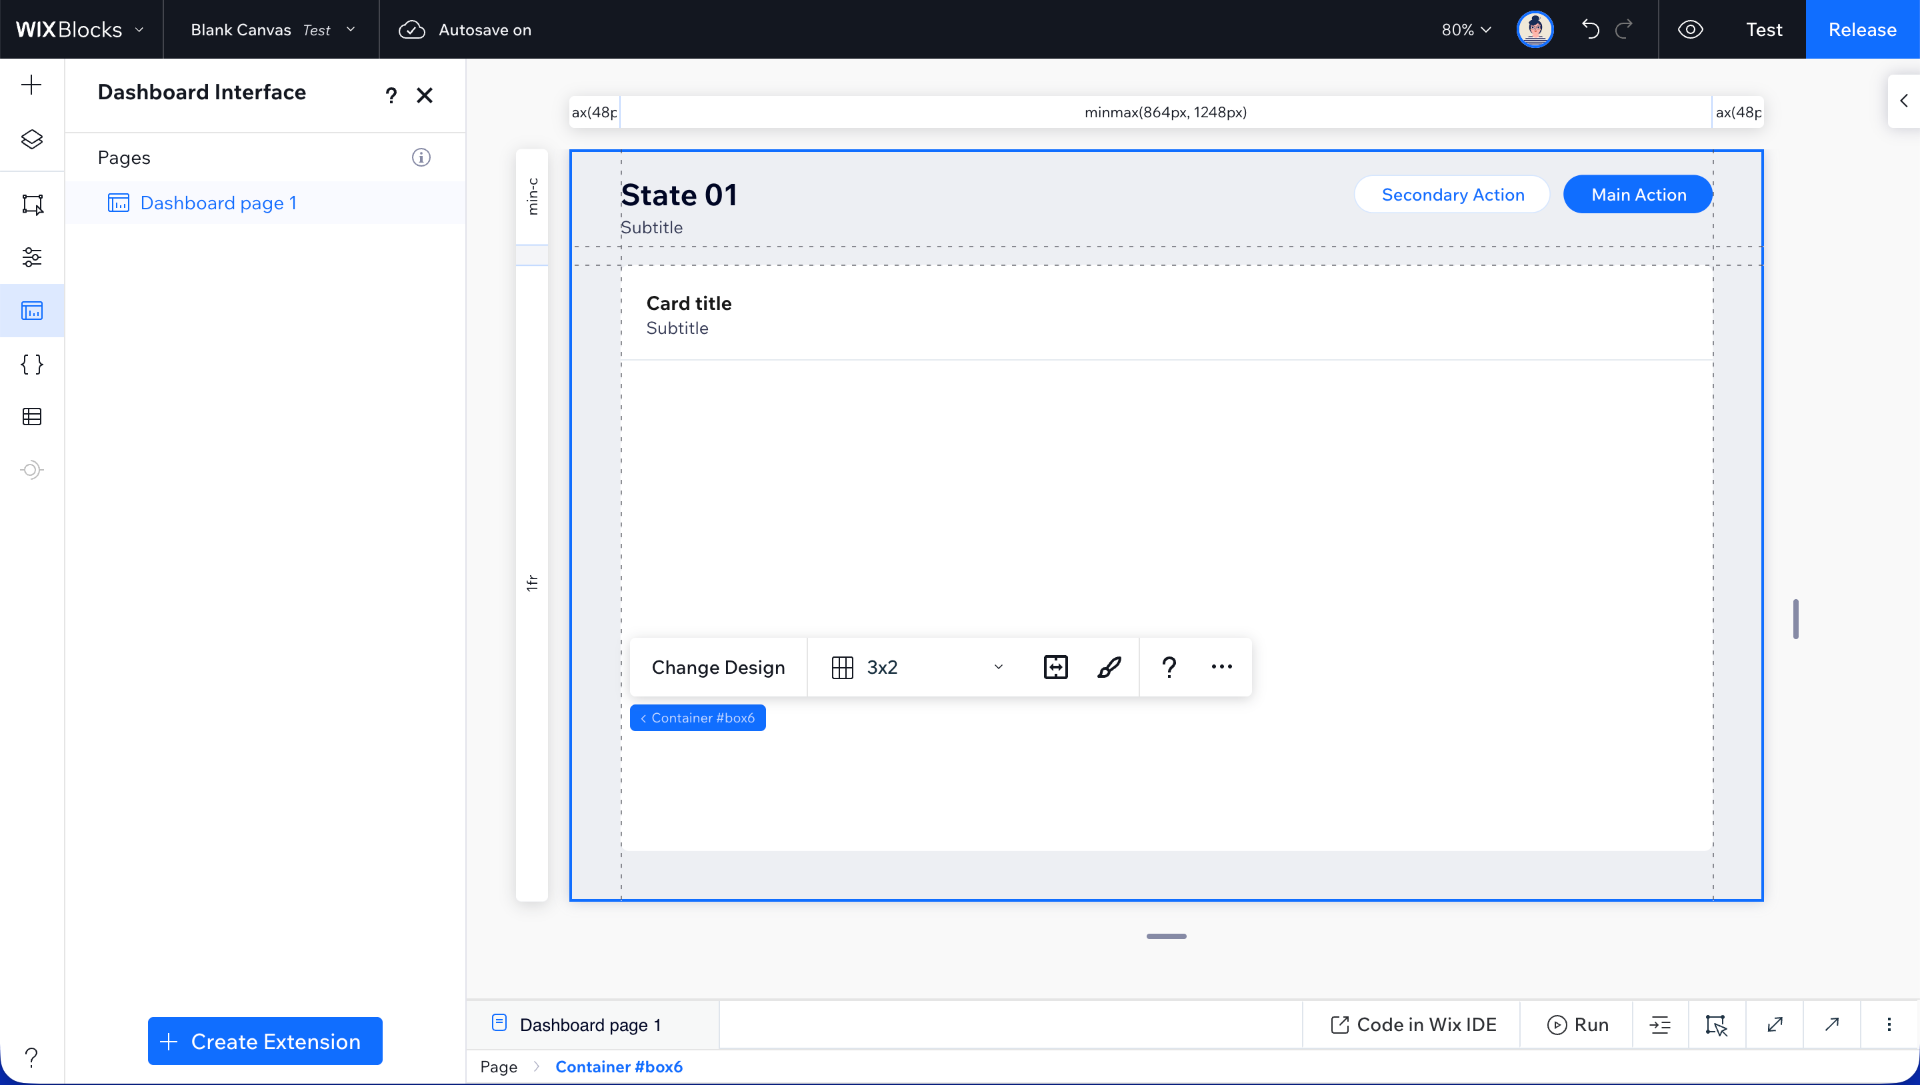The height and width of the screenshot is (1085, 1920).
Task: Click the Secondary Action button
Action: pyautogui.click(x=1452, y=194)
